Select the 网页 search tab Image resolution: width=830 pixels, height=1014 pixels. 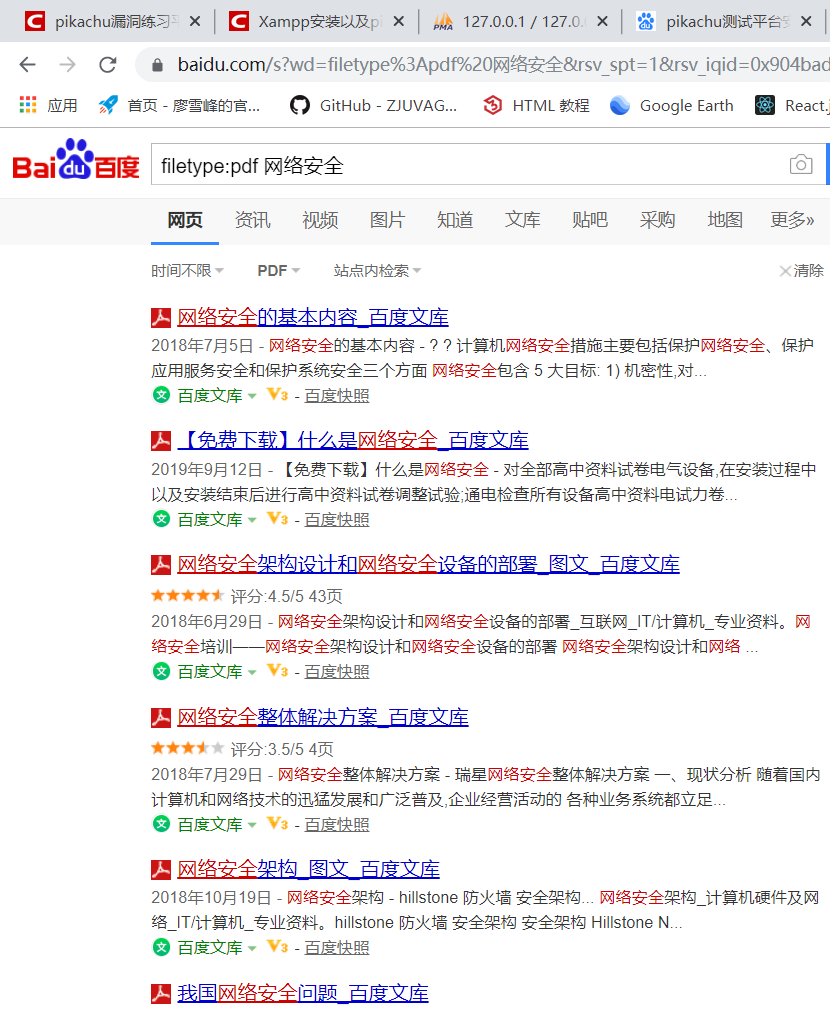coord(185,220)
